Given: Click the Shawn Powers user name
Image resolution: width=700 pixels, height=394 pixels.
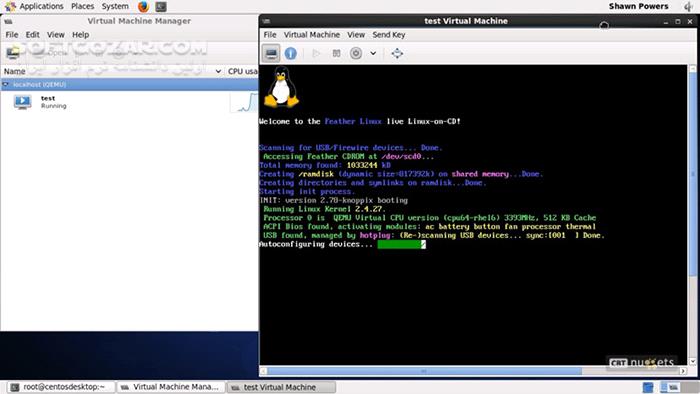Looking at the screenshot, I should [x=638, y=6].
